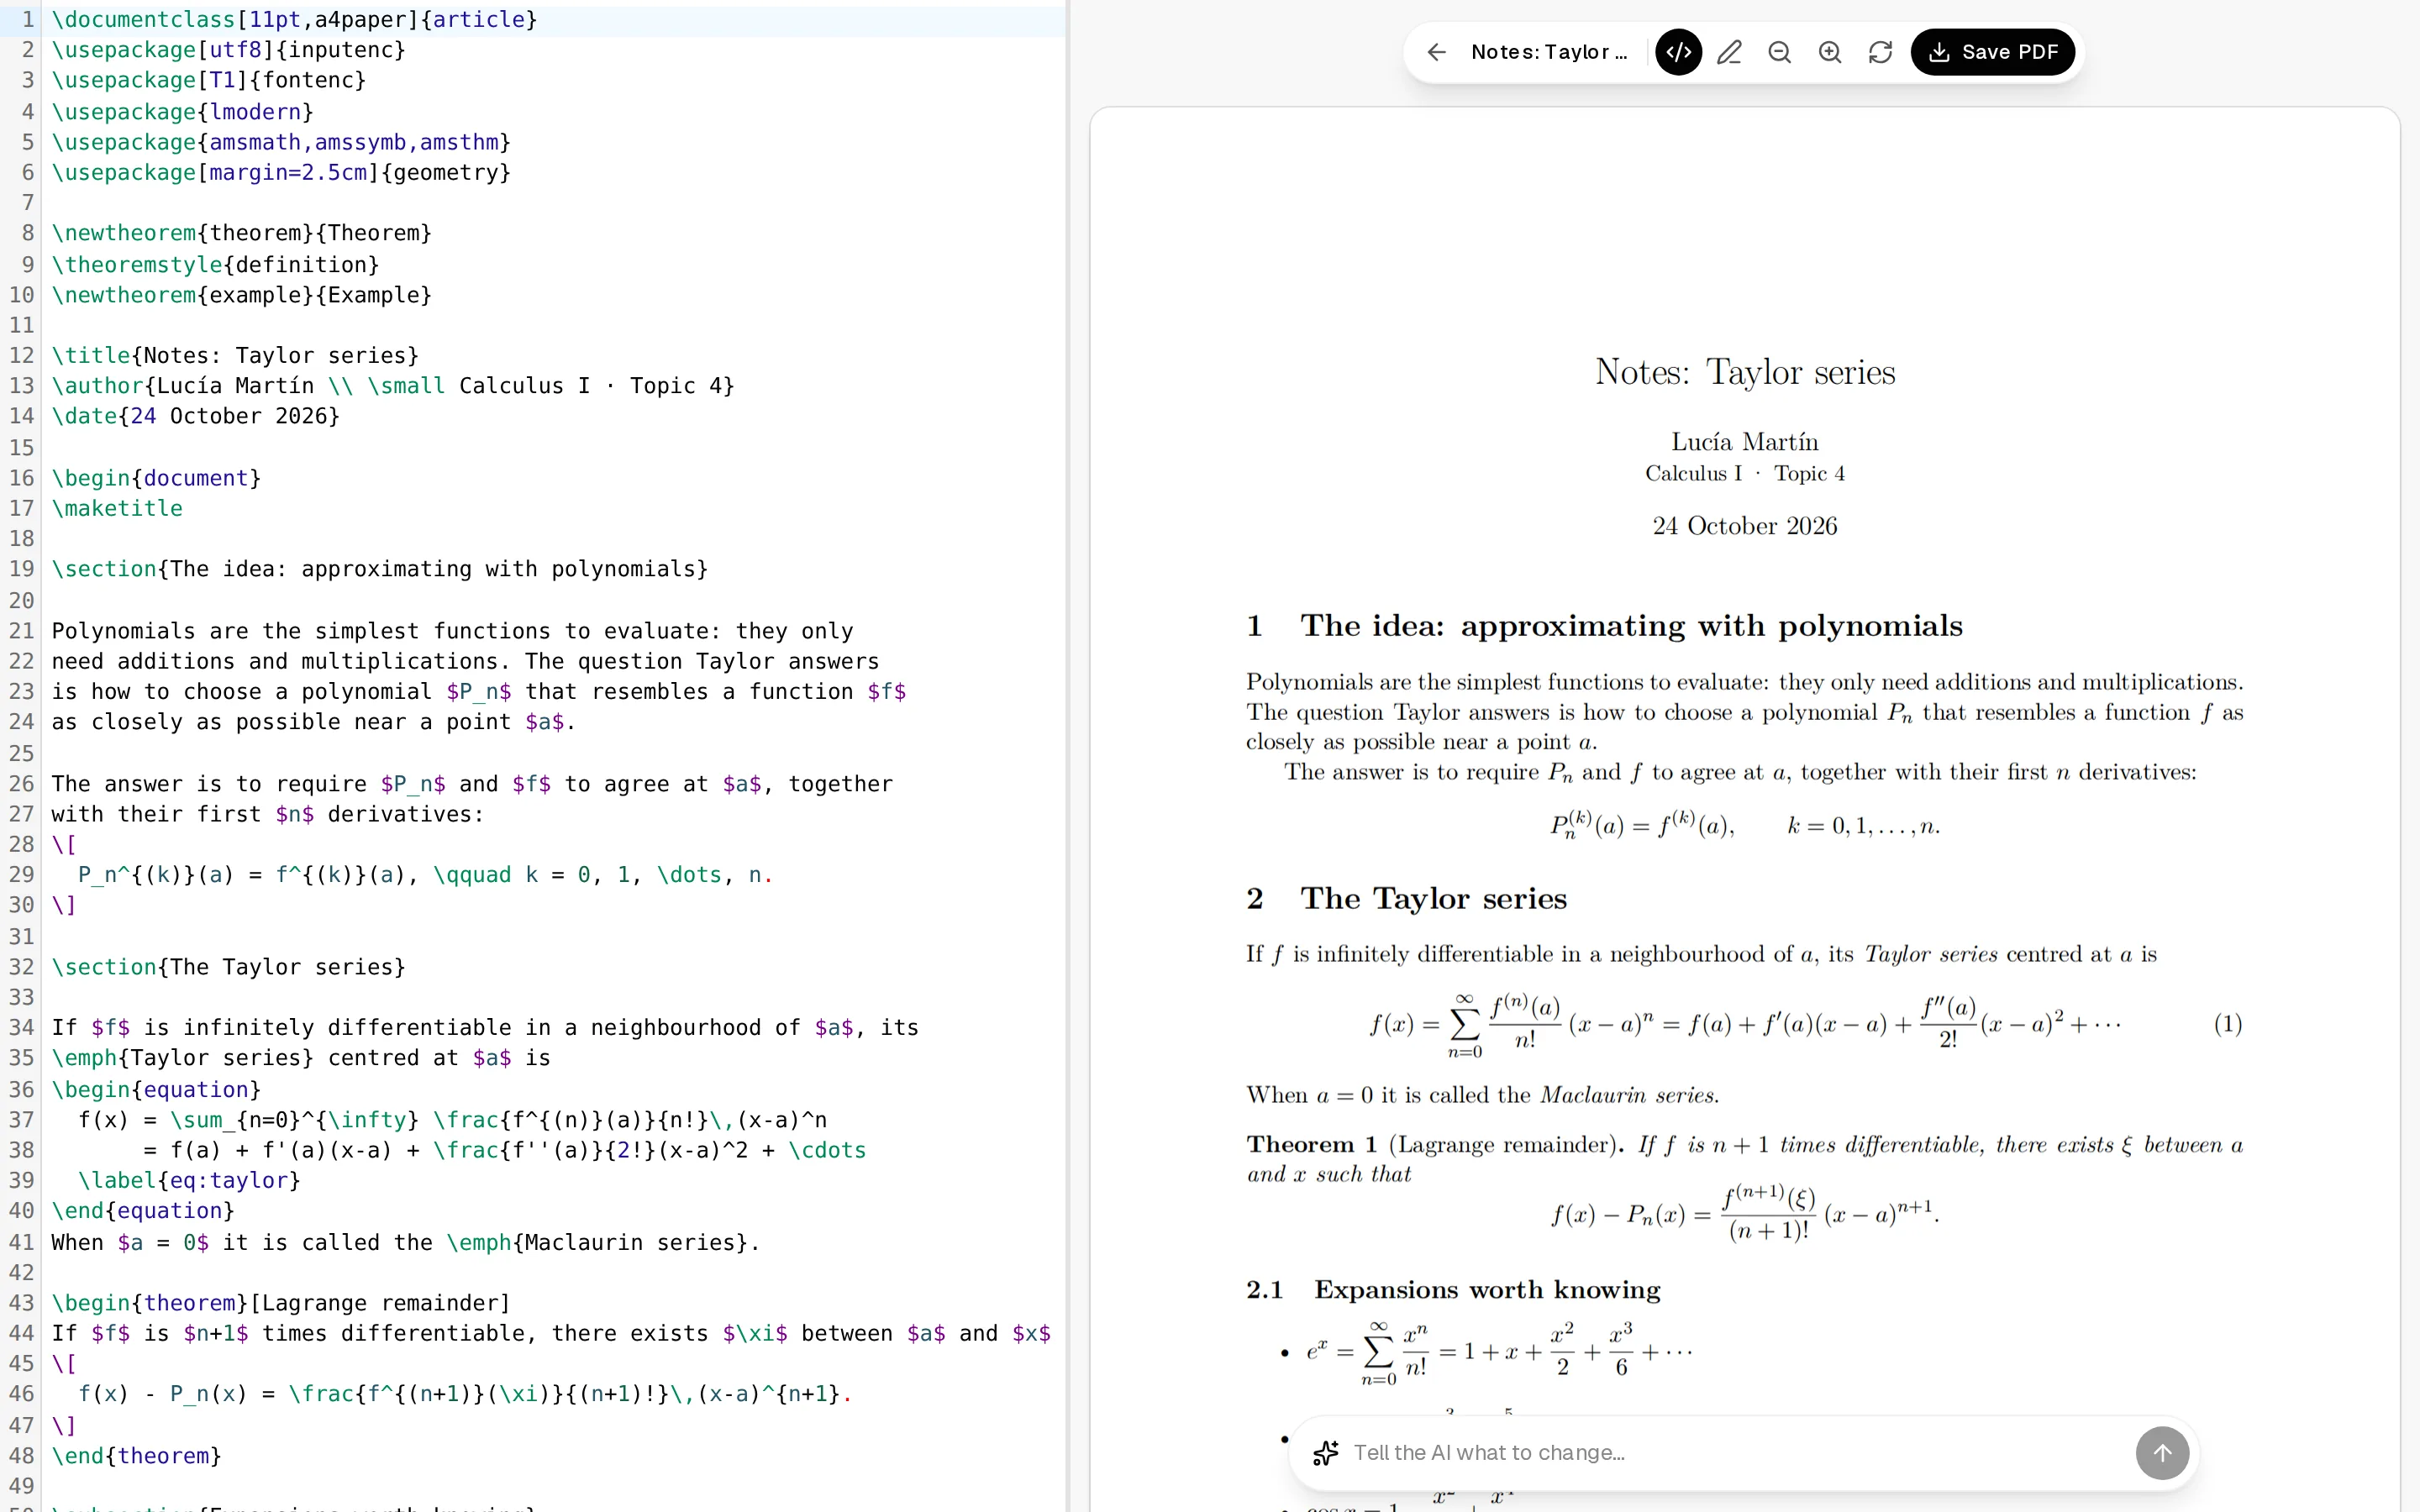This screenshot has height=1512, width=2420.
Task: Click \usepackage{lmodern} line
Action: [183, 111]
